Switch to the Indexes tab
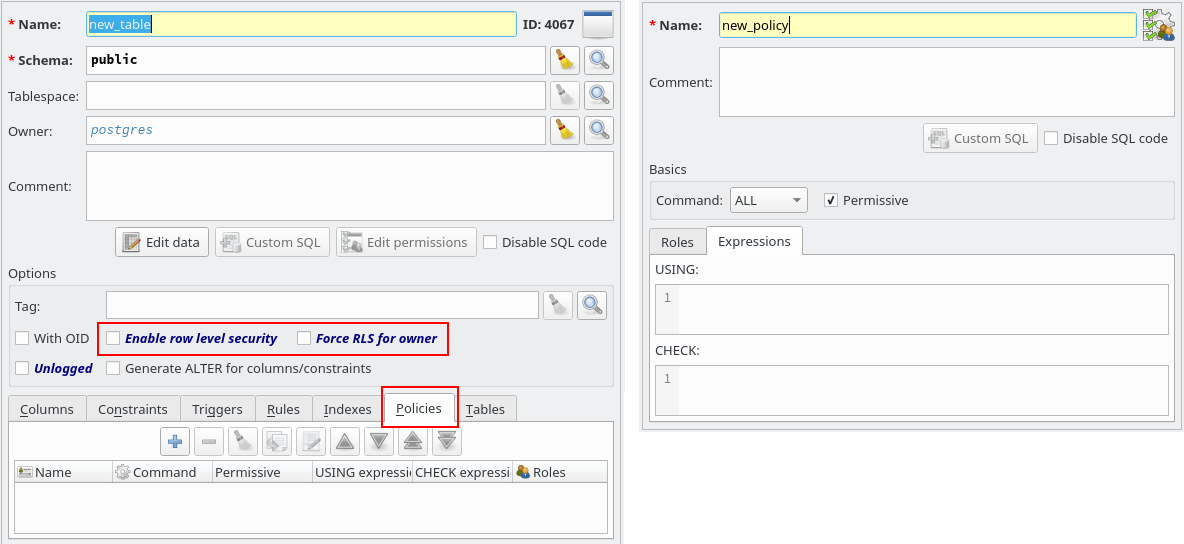This screenshot has width=1184, height=544. 347,409
